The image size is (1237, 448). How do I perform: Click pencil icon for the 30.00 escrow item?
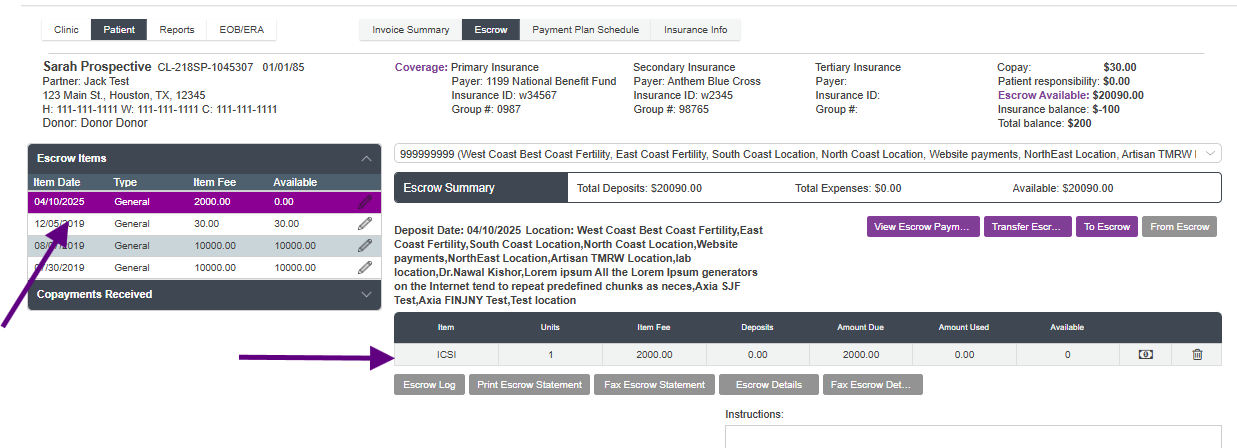pyautogui.click(x=365, y=224)
